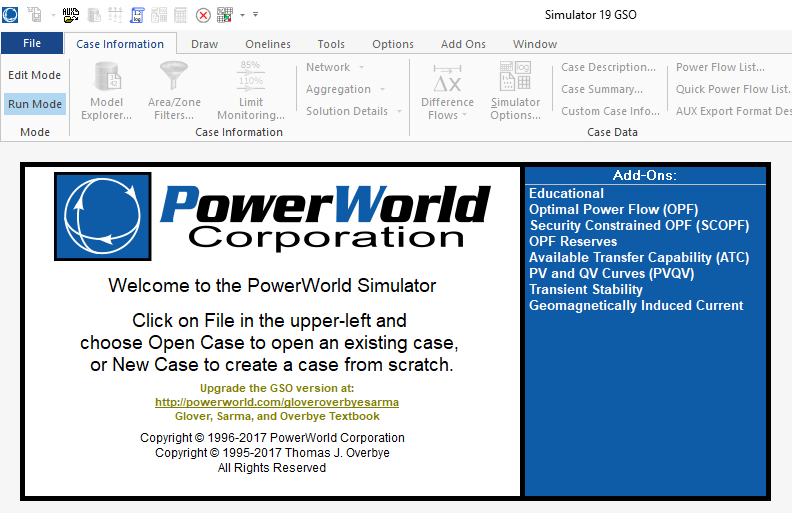
Task: Open Case Description
Action: tap(609, 67)
